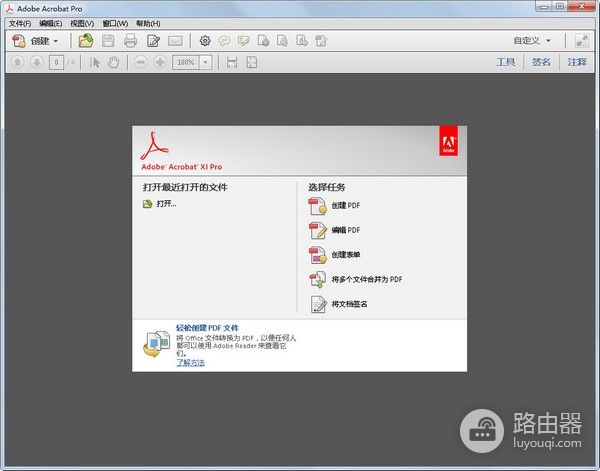Click the sticky note comment bubble icon

pos(224,41)
